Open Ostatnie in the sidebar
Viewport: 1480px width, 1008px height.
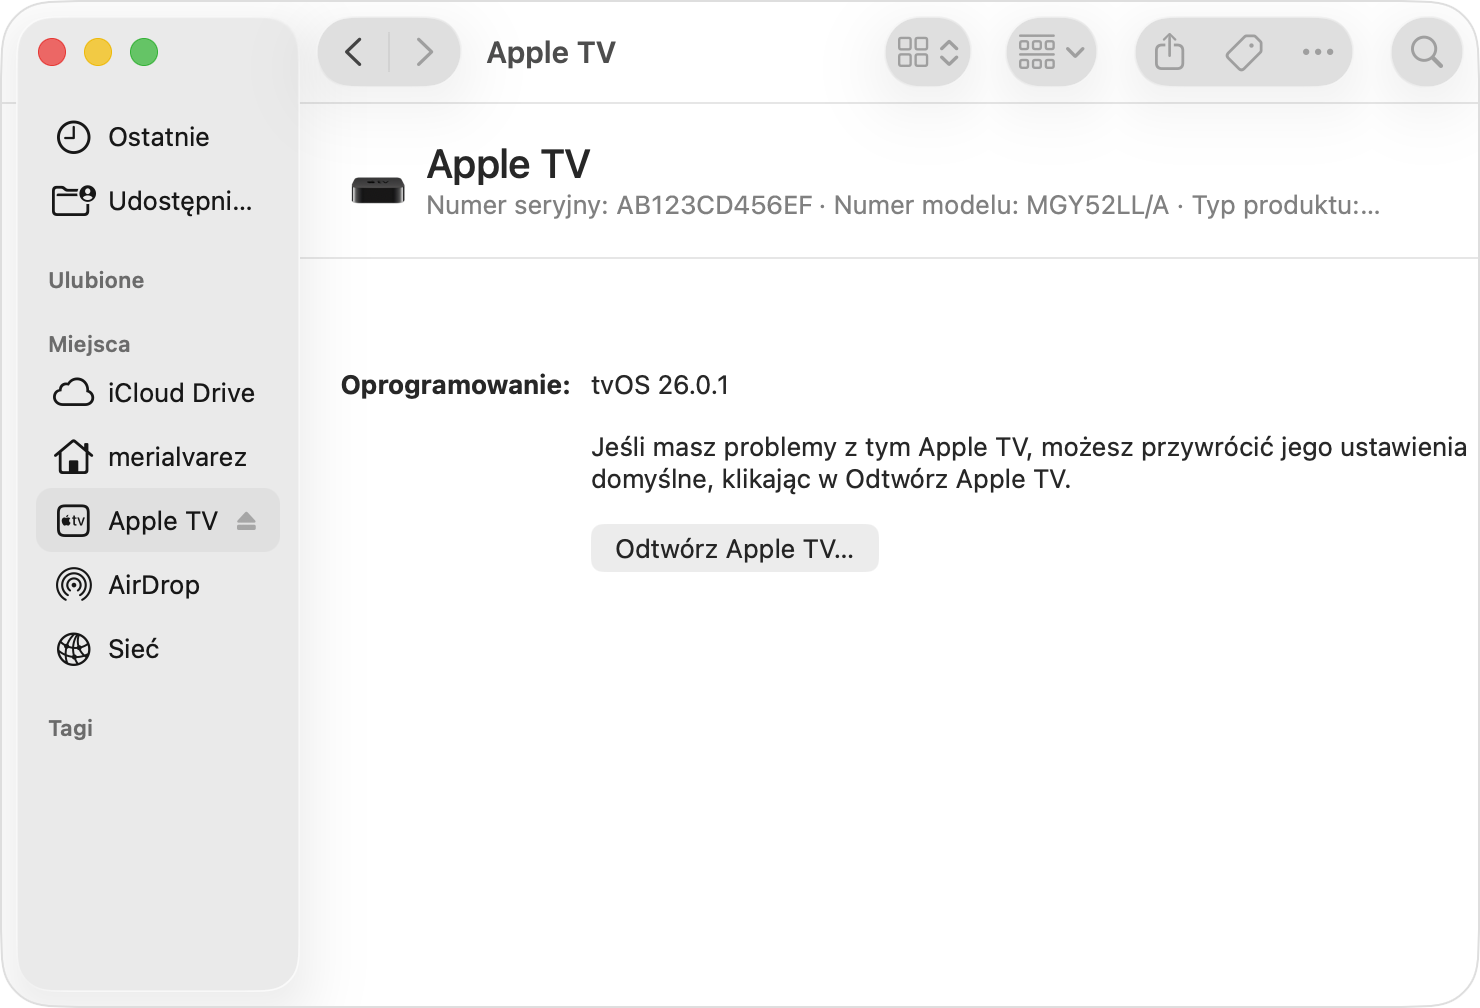tap(158, 137)
